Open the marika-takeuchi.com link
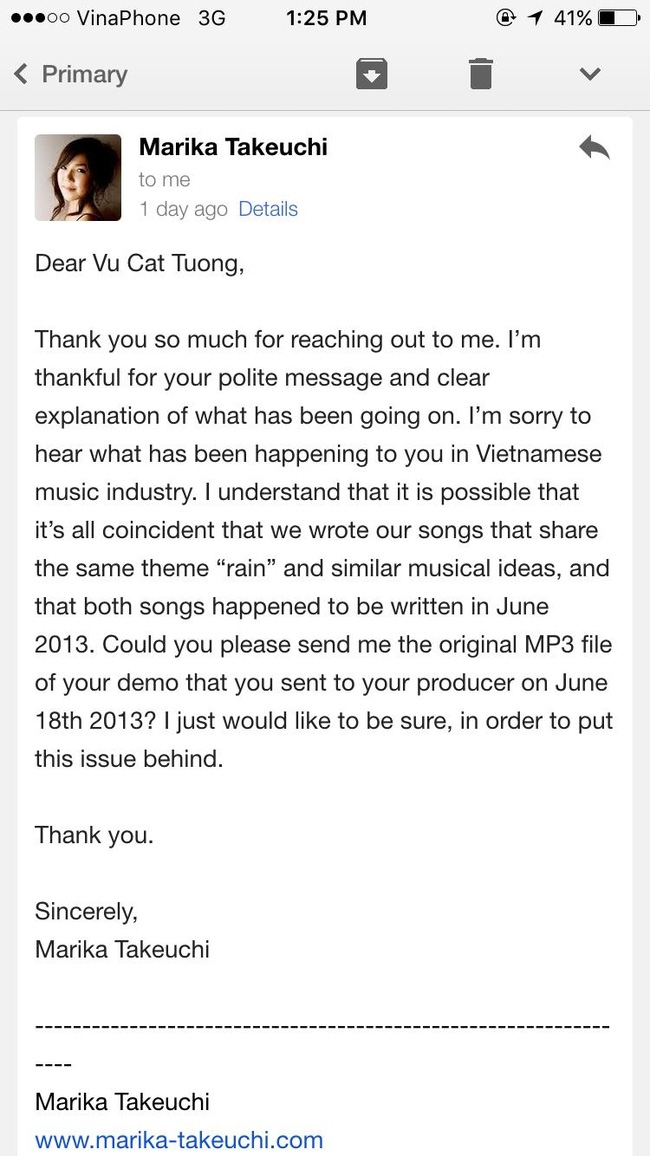The image size is (650, 1156). click(179, 1139)
